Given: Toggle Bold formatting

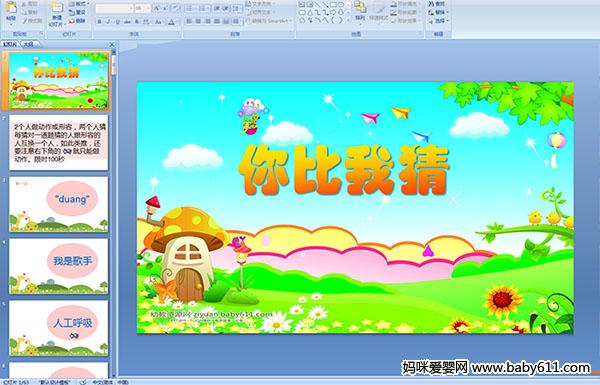Looking at the screenshot, I should tap(99, 22).
